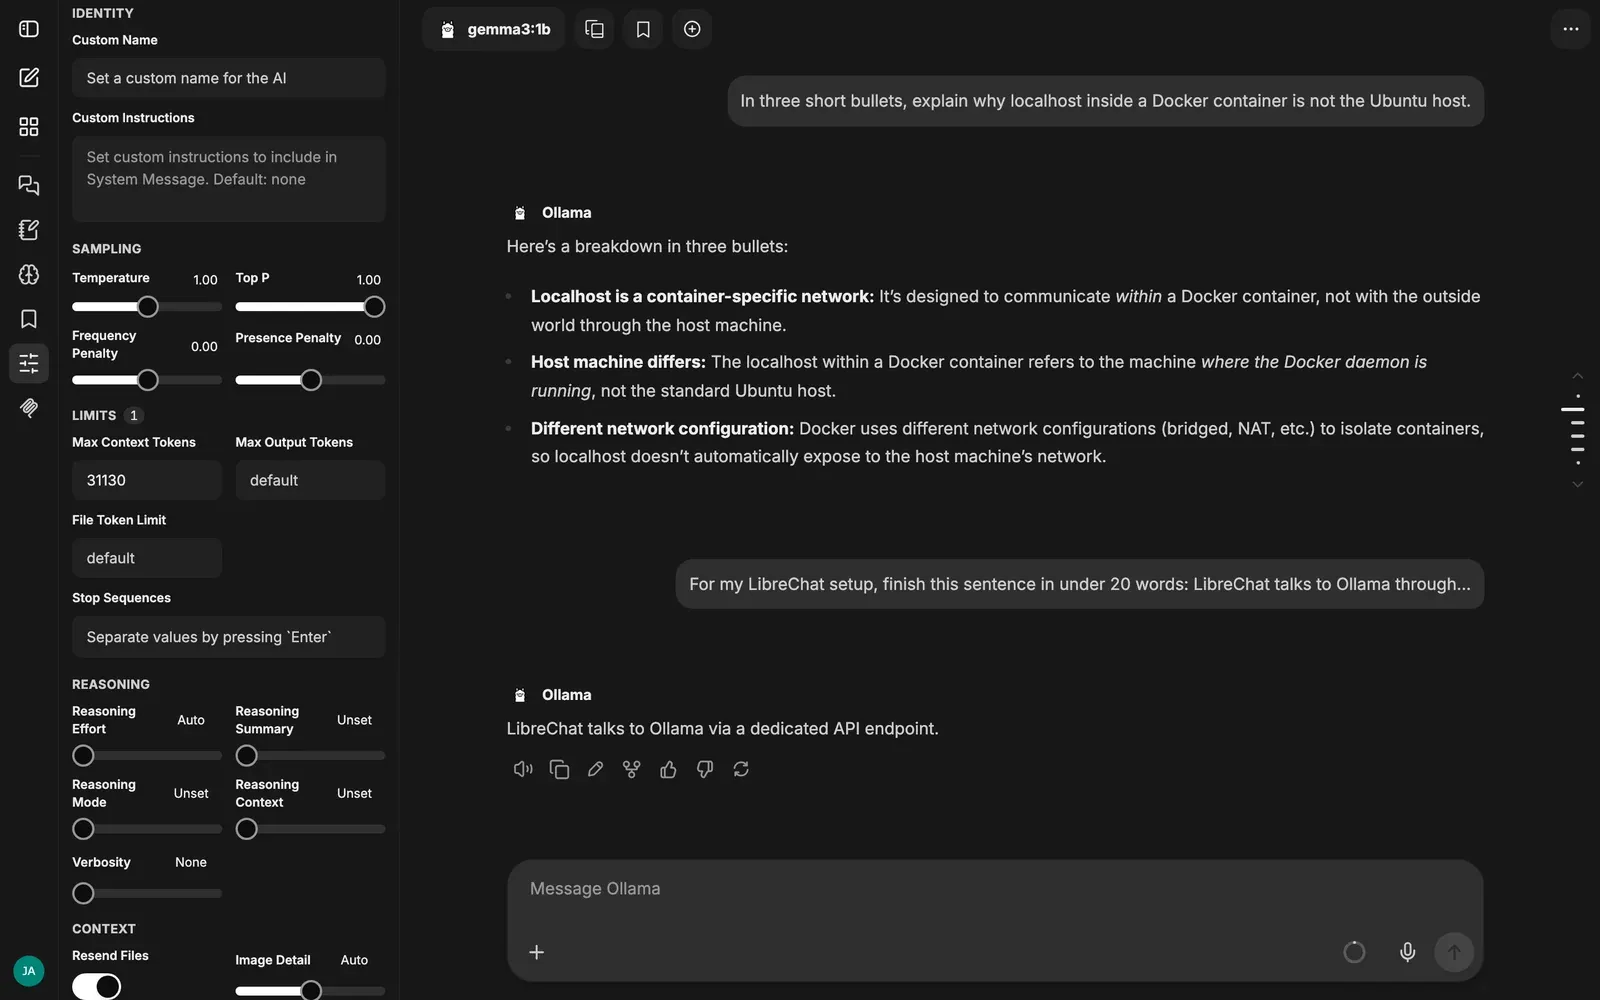Viewport: 1600px width, 1000px height.
Task: Open the attach files paperclip icon in the sidebar
Action: point(29,407)
